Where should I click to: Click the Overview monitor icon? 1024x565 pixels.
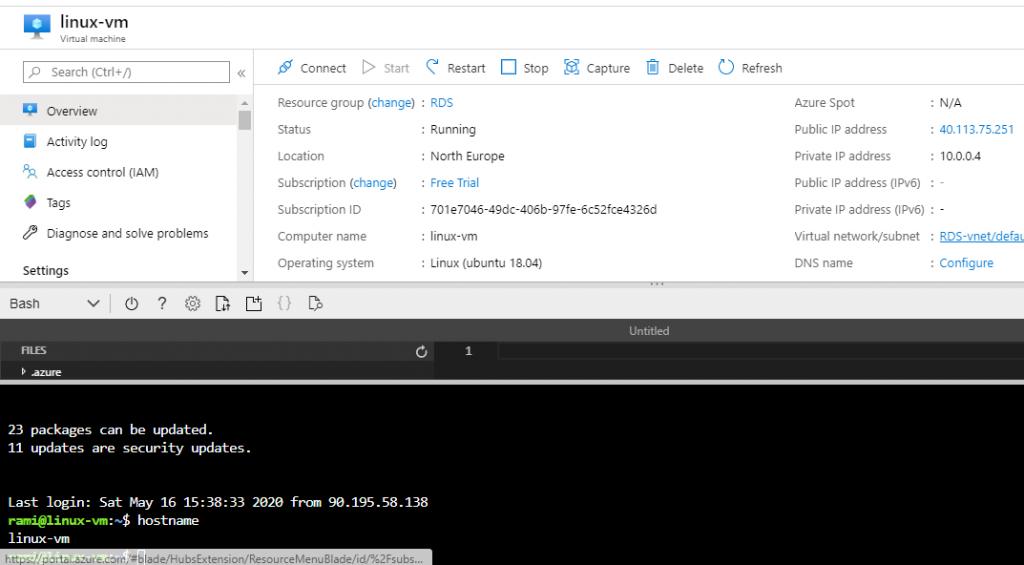point(30,110)
